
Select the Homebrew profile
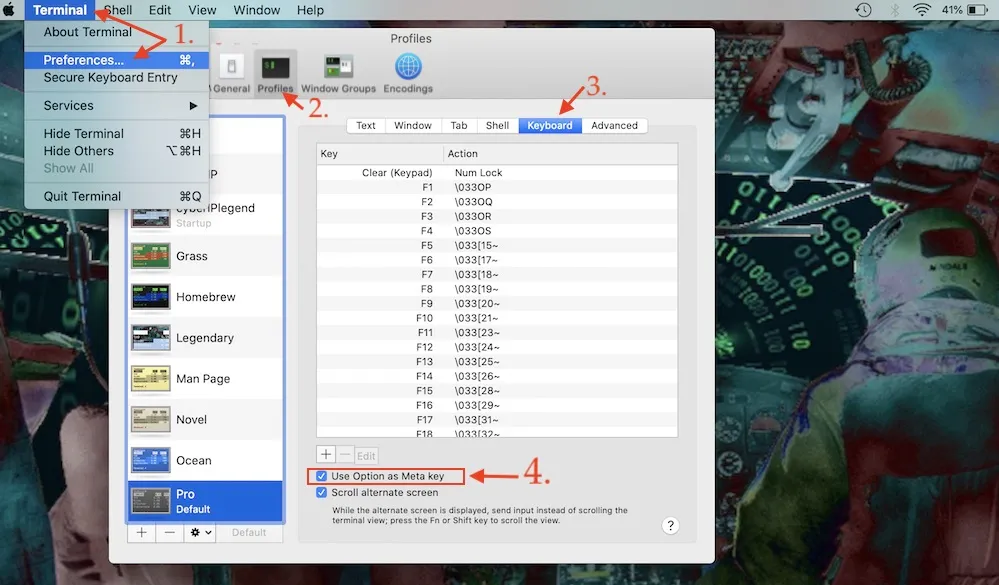click(x=205, y=297)
